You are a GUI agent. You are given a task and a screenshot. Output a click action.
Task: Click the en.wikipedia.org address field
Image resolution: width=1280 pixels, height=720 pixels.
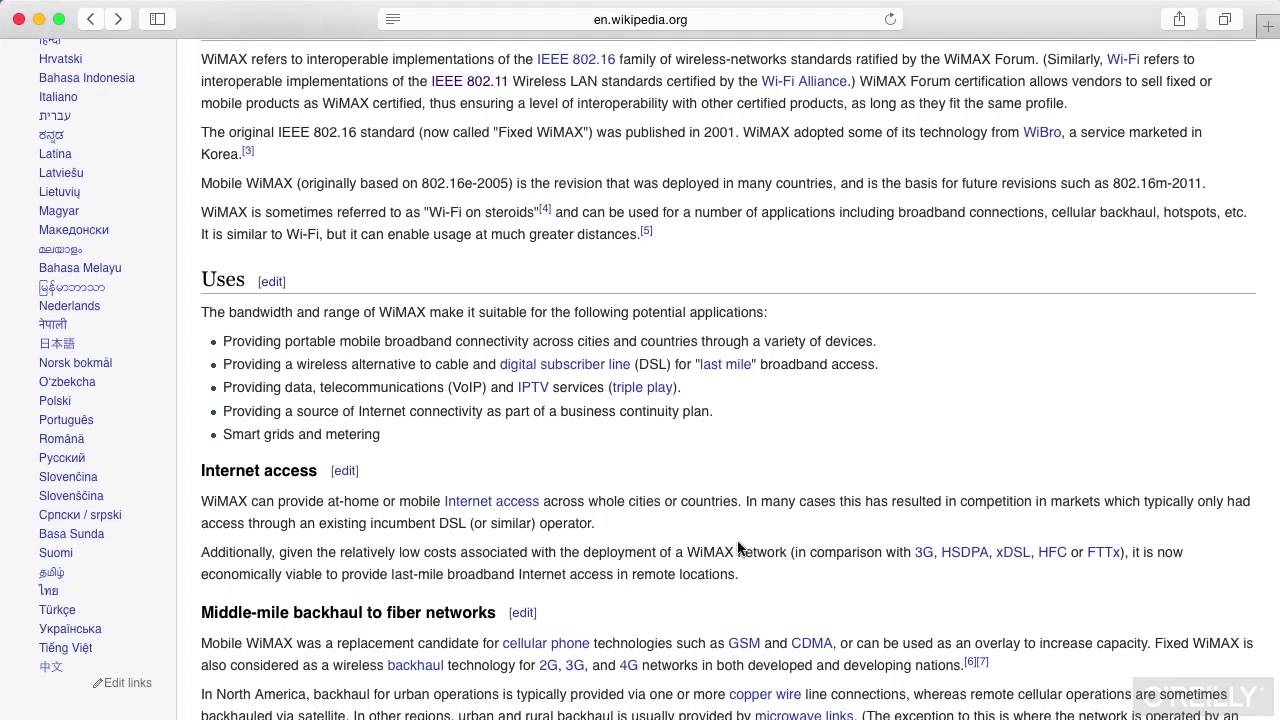tap(640, 19)
